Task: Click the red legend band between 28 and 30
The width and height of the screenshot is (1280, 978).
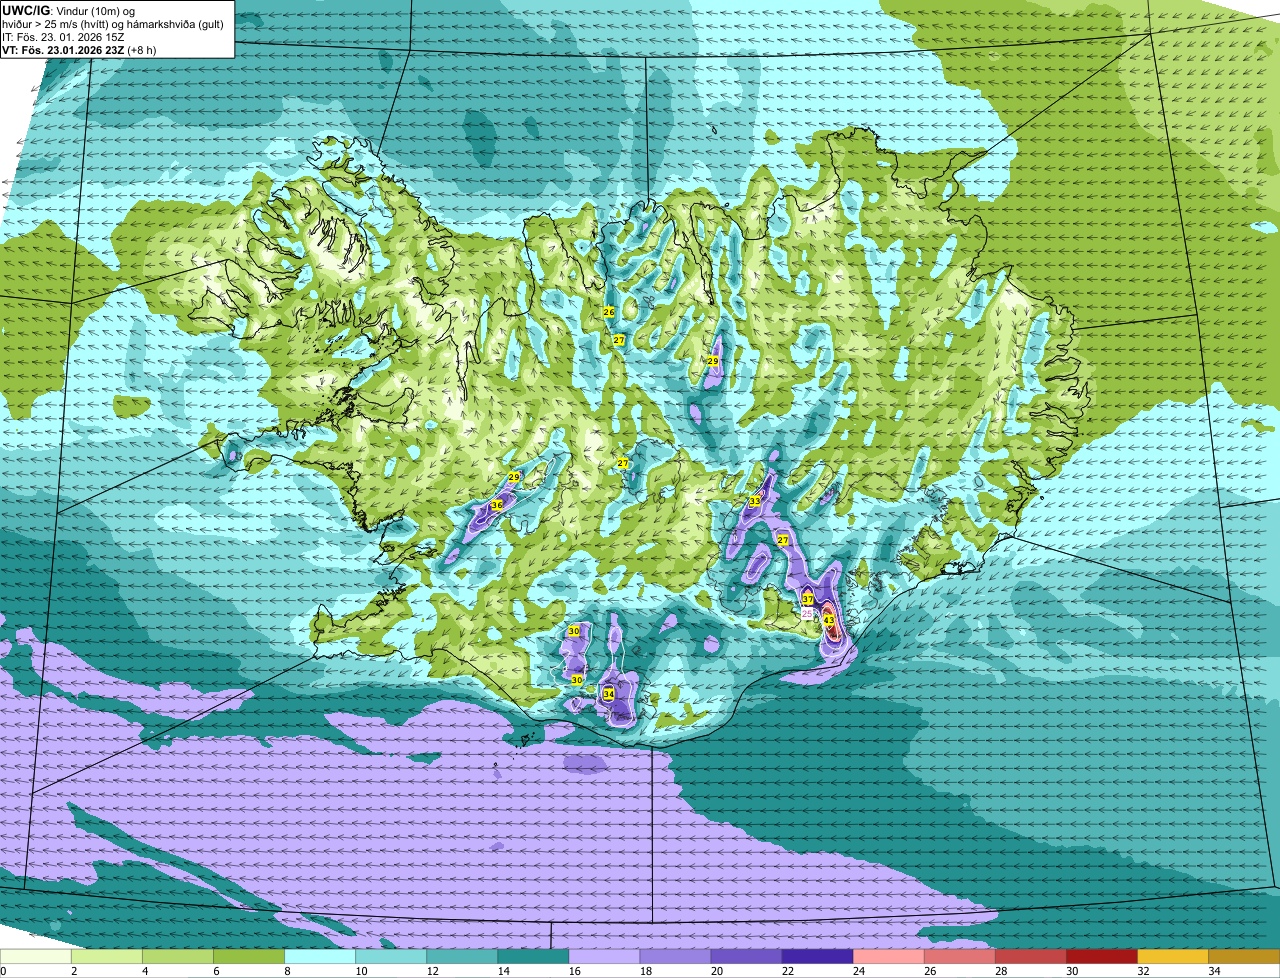Action: (1030, 957)
